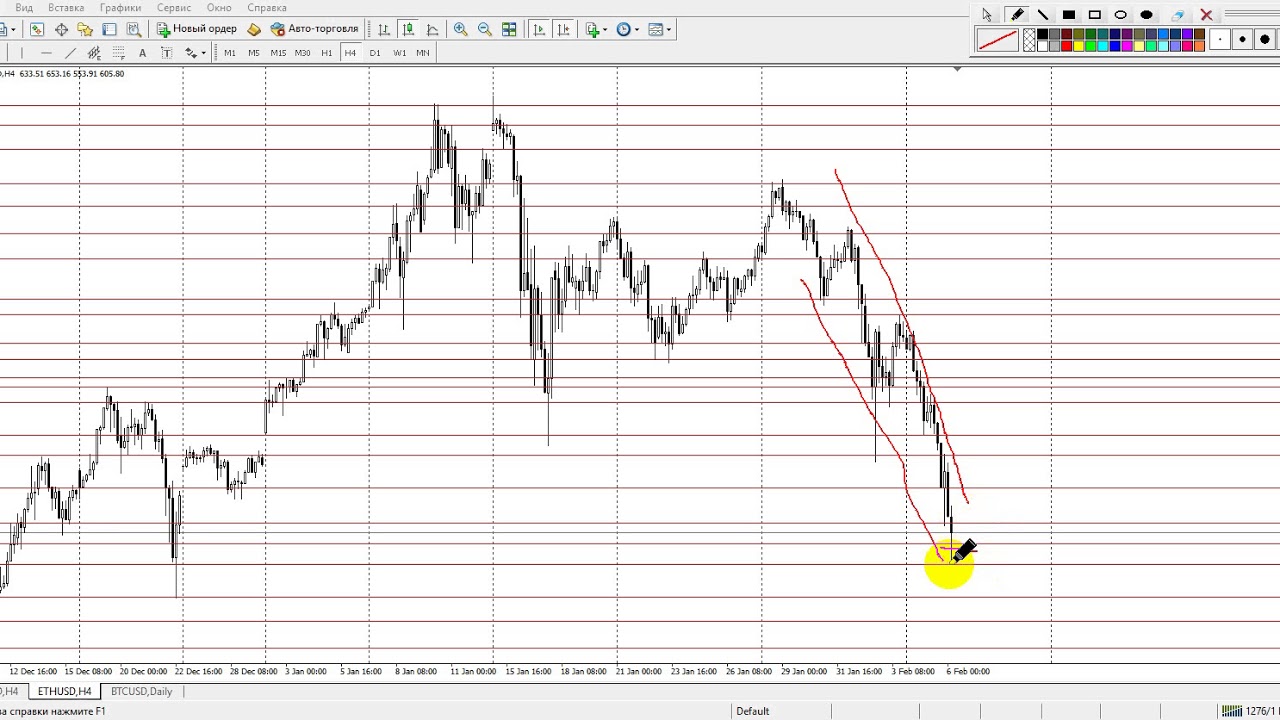Screen dimensions: 1280x720
Task: Pick the black color swatch
Action: tap(1042, 34)
